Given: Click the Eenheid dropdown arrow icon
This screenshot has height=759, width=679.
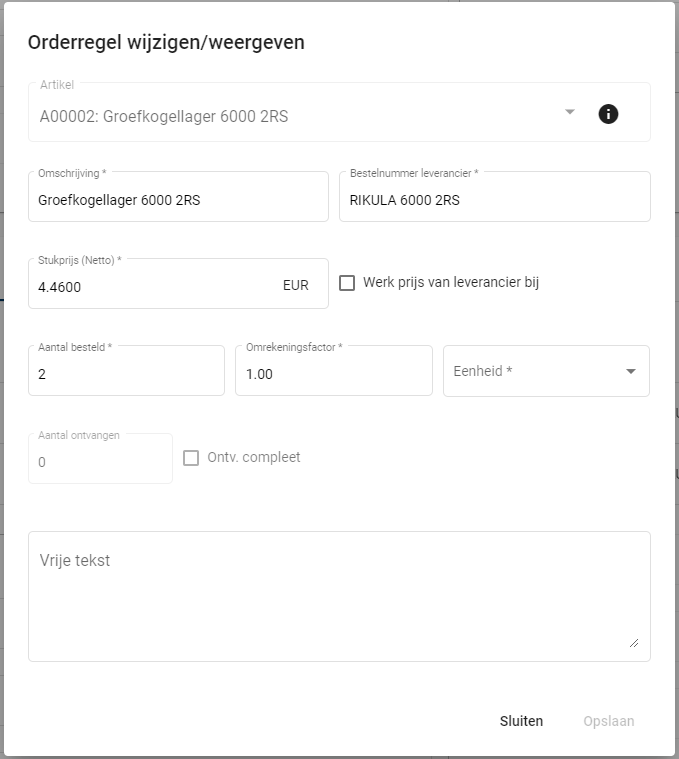Looking at the screenshot, I should (x=631, y=371).
